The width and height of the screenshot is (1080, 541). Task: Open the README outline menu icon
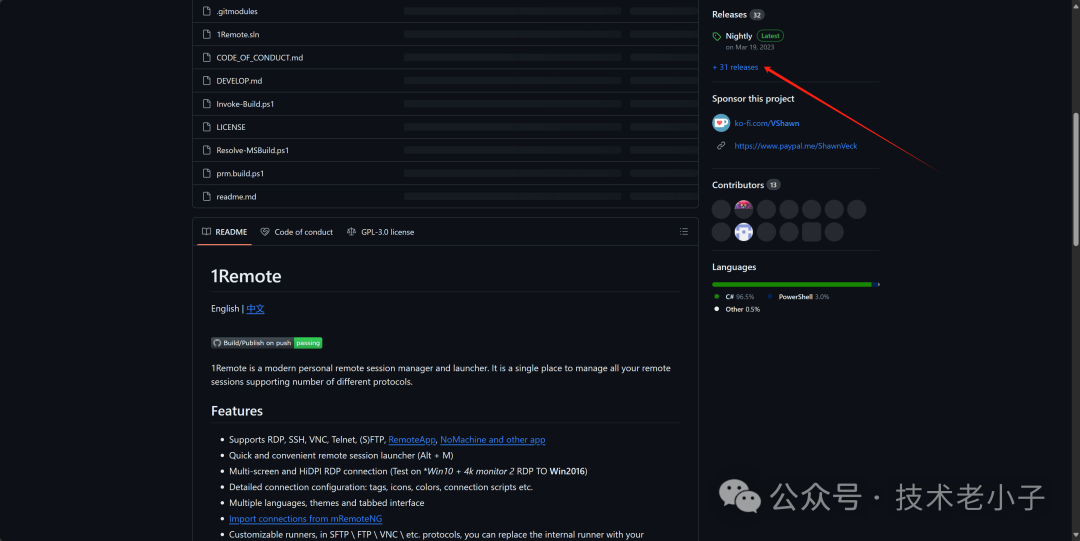click(x=684, y=232)
